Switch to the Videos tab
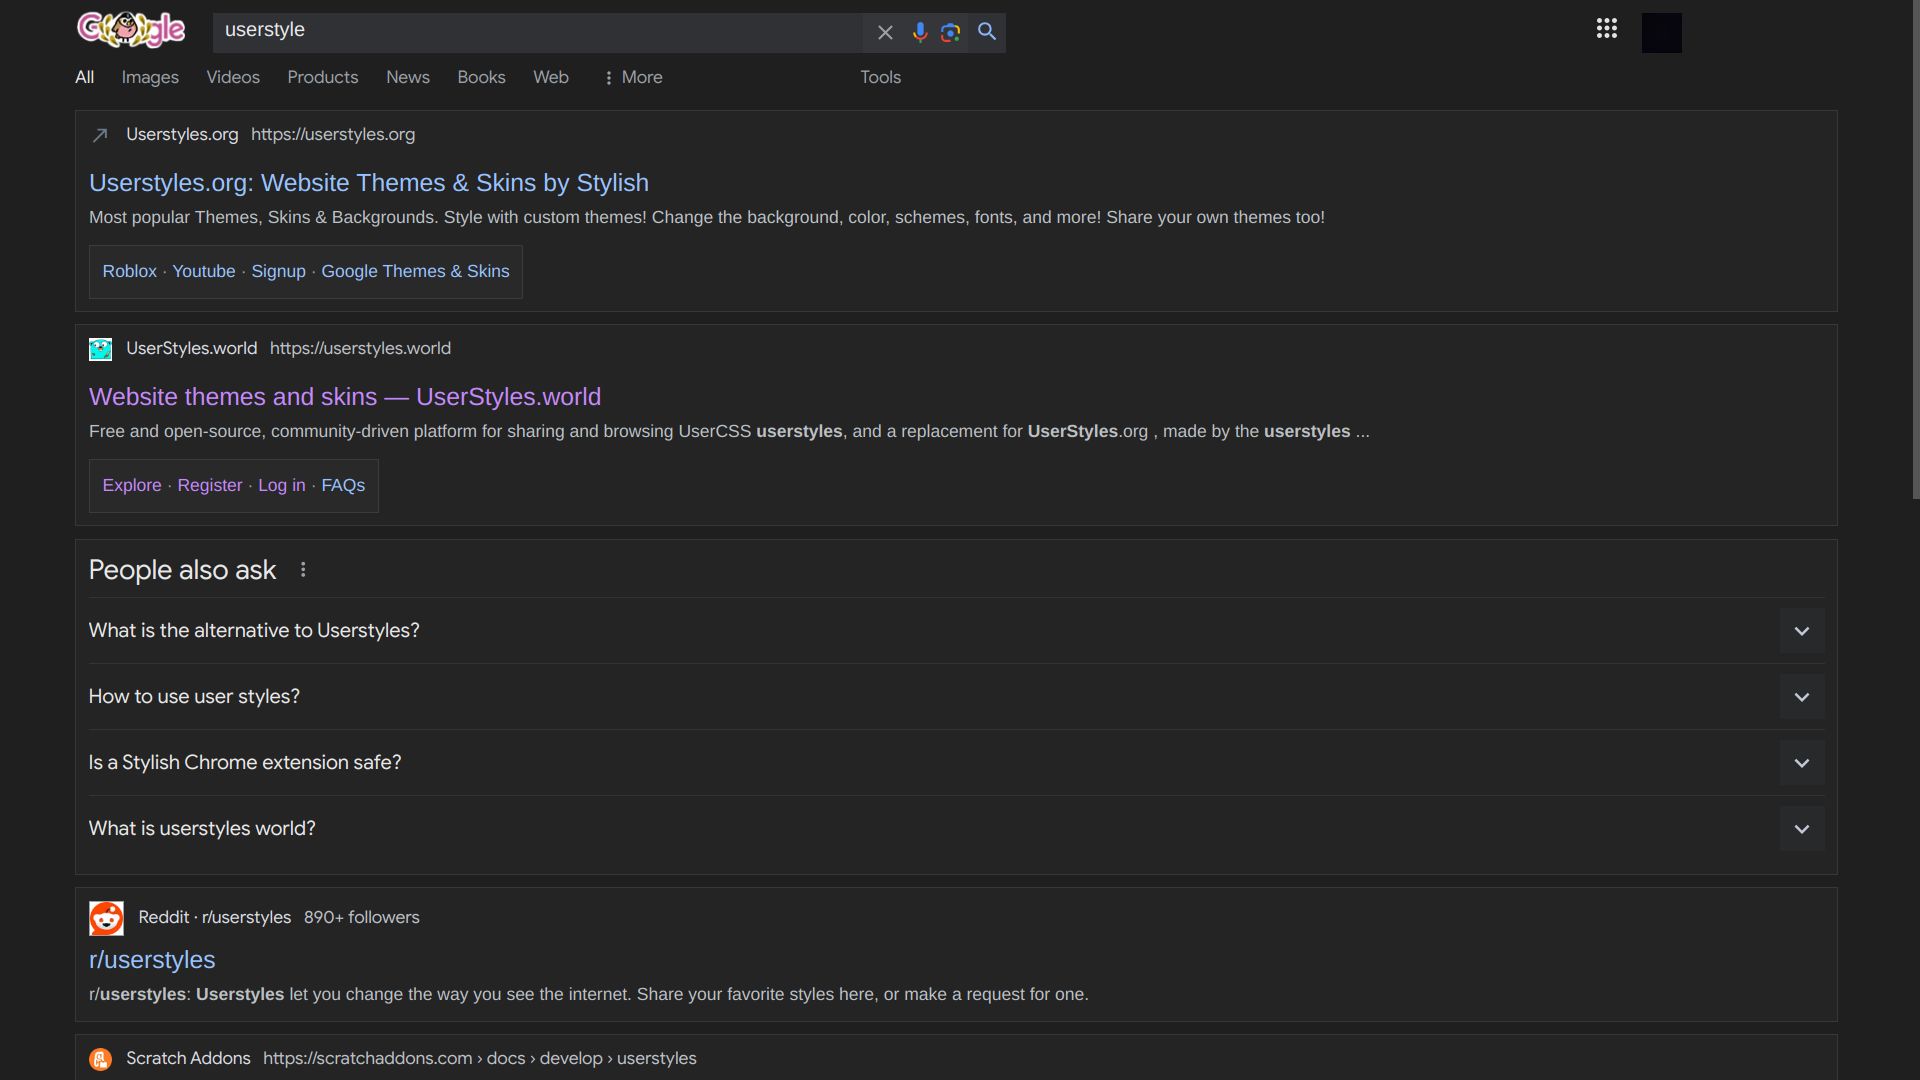The image size is (1920, 1080). [x=233, y=77]
